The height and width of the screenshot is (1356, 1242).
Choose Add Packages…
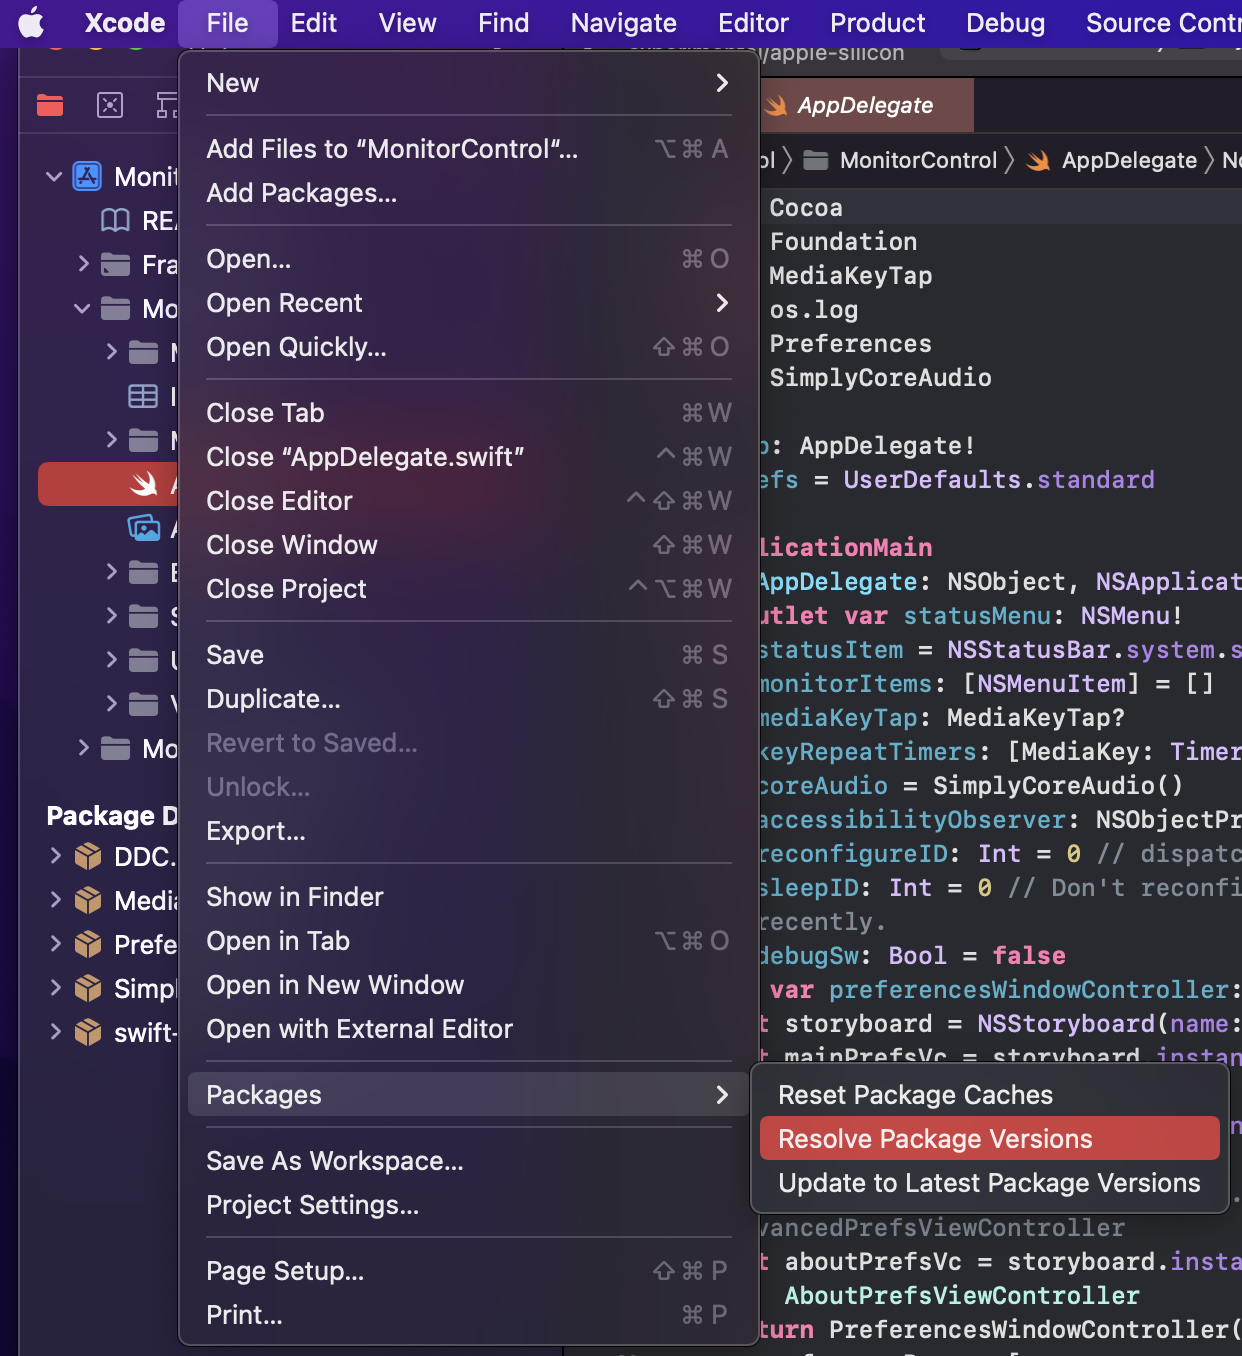(468, 193)
